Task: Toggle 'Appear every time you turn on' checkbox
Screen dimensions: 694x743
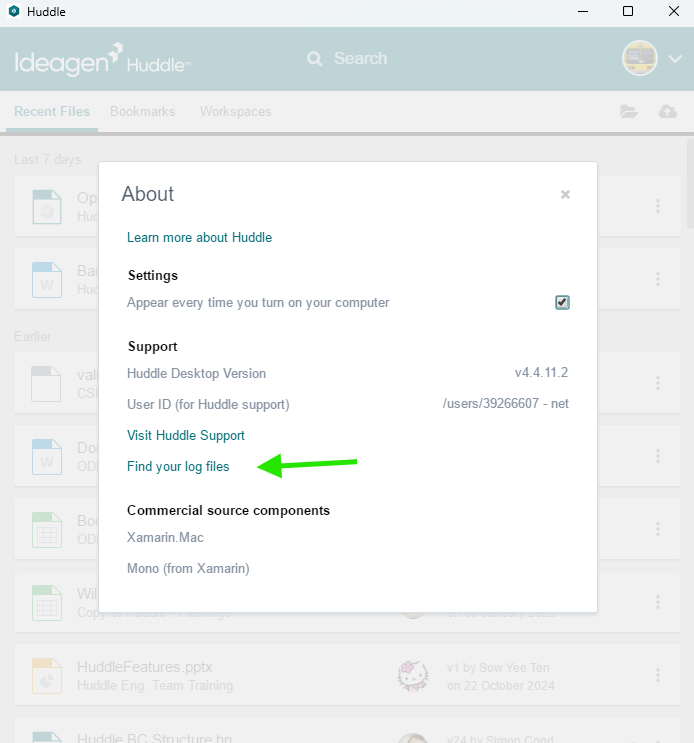Action: click(x=563, y=302)
